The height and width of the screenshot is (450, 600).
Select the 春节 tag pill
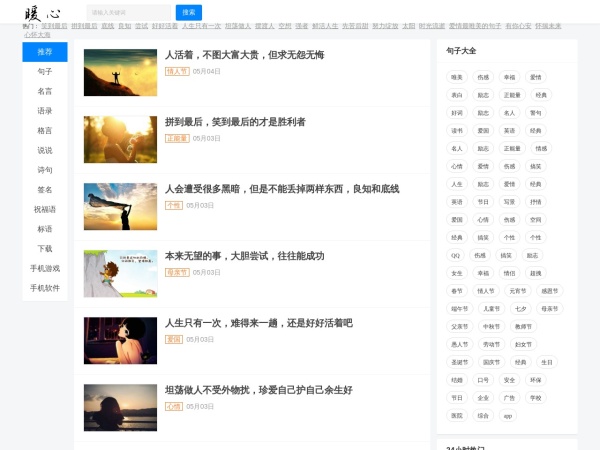(x=457, y=291)
